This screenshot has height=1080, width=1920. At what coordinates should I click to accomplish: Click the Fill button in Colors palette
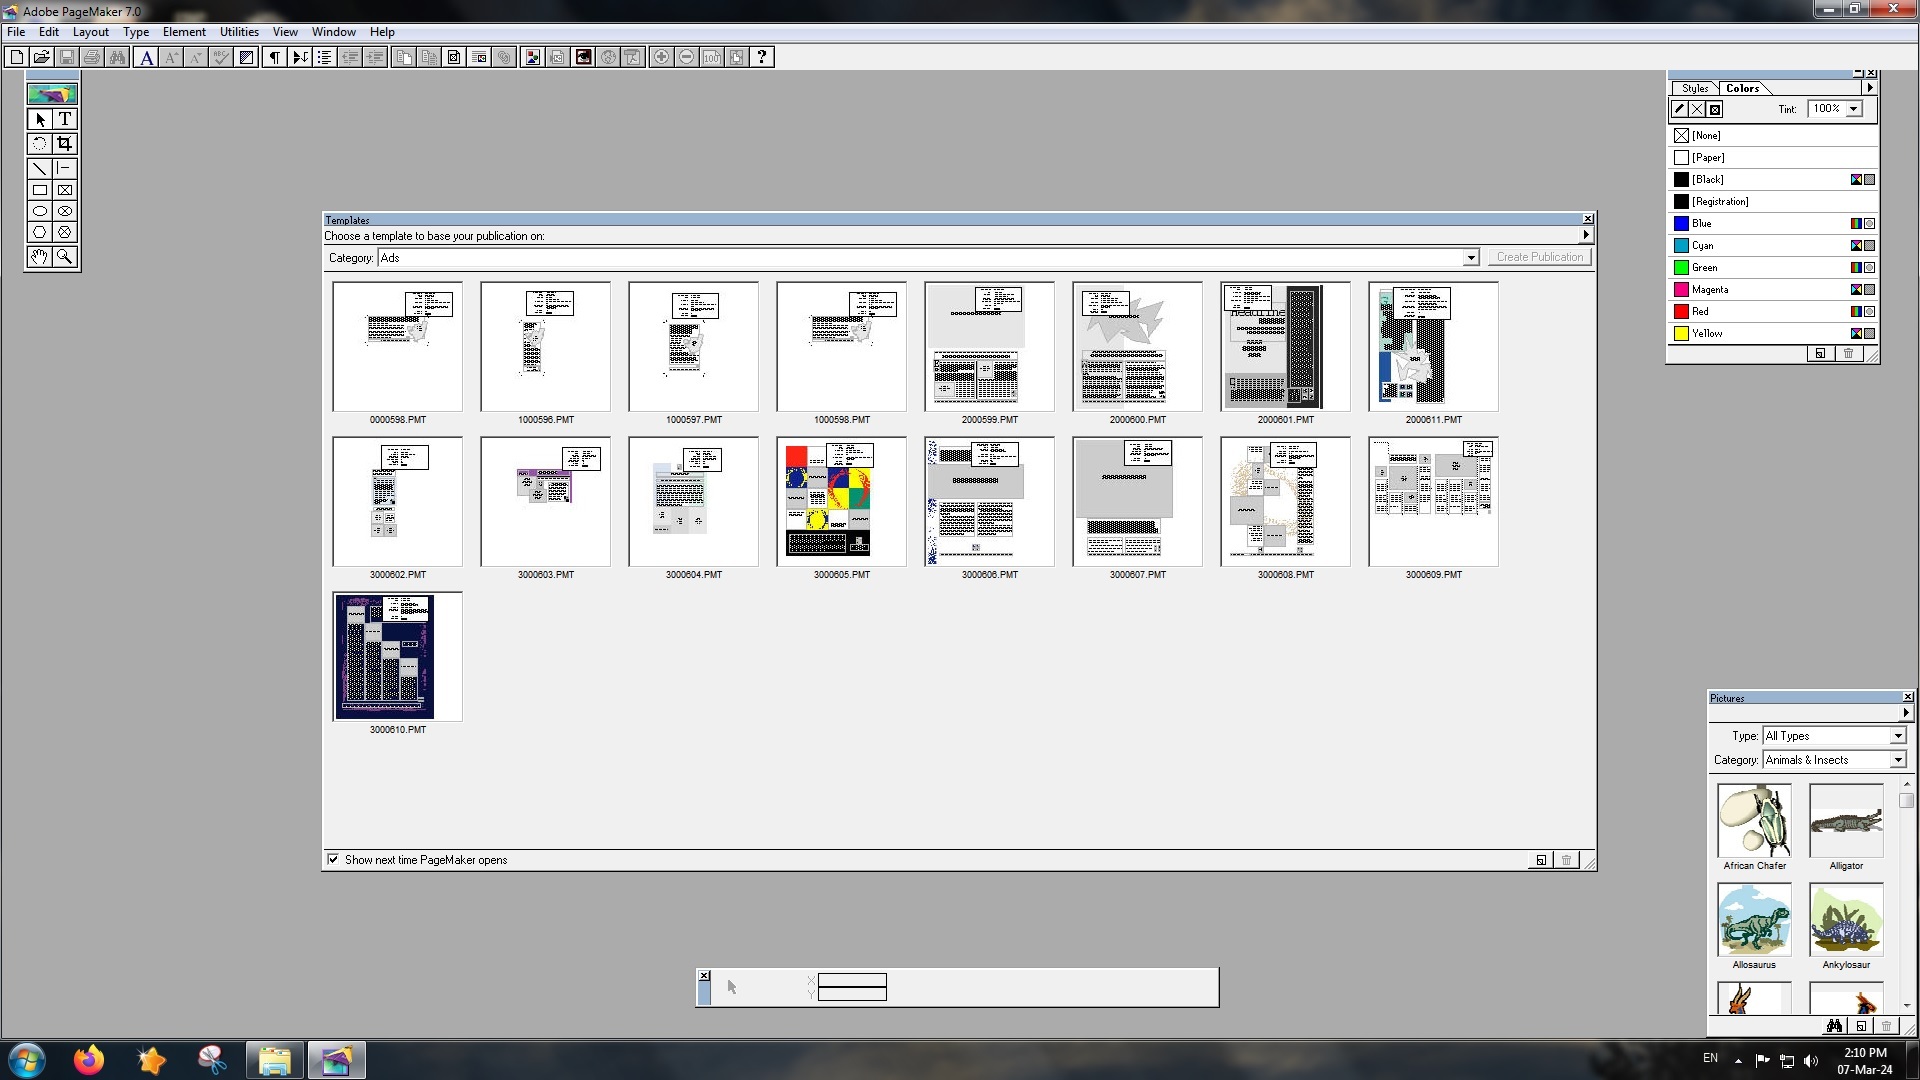tap(1697, 109)
